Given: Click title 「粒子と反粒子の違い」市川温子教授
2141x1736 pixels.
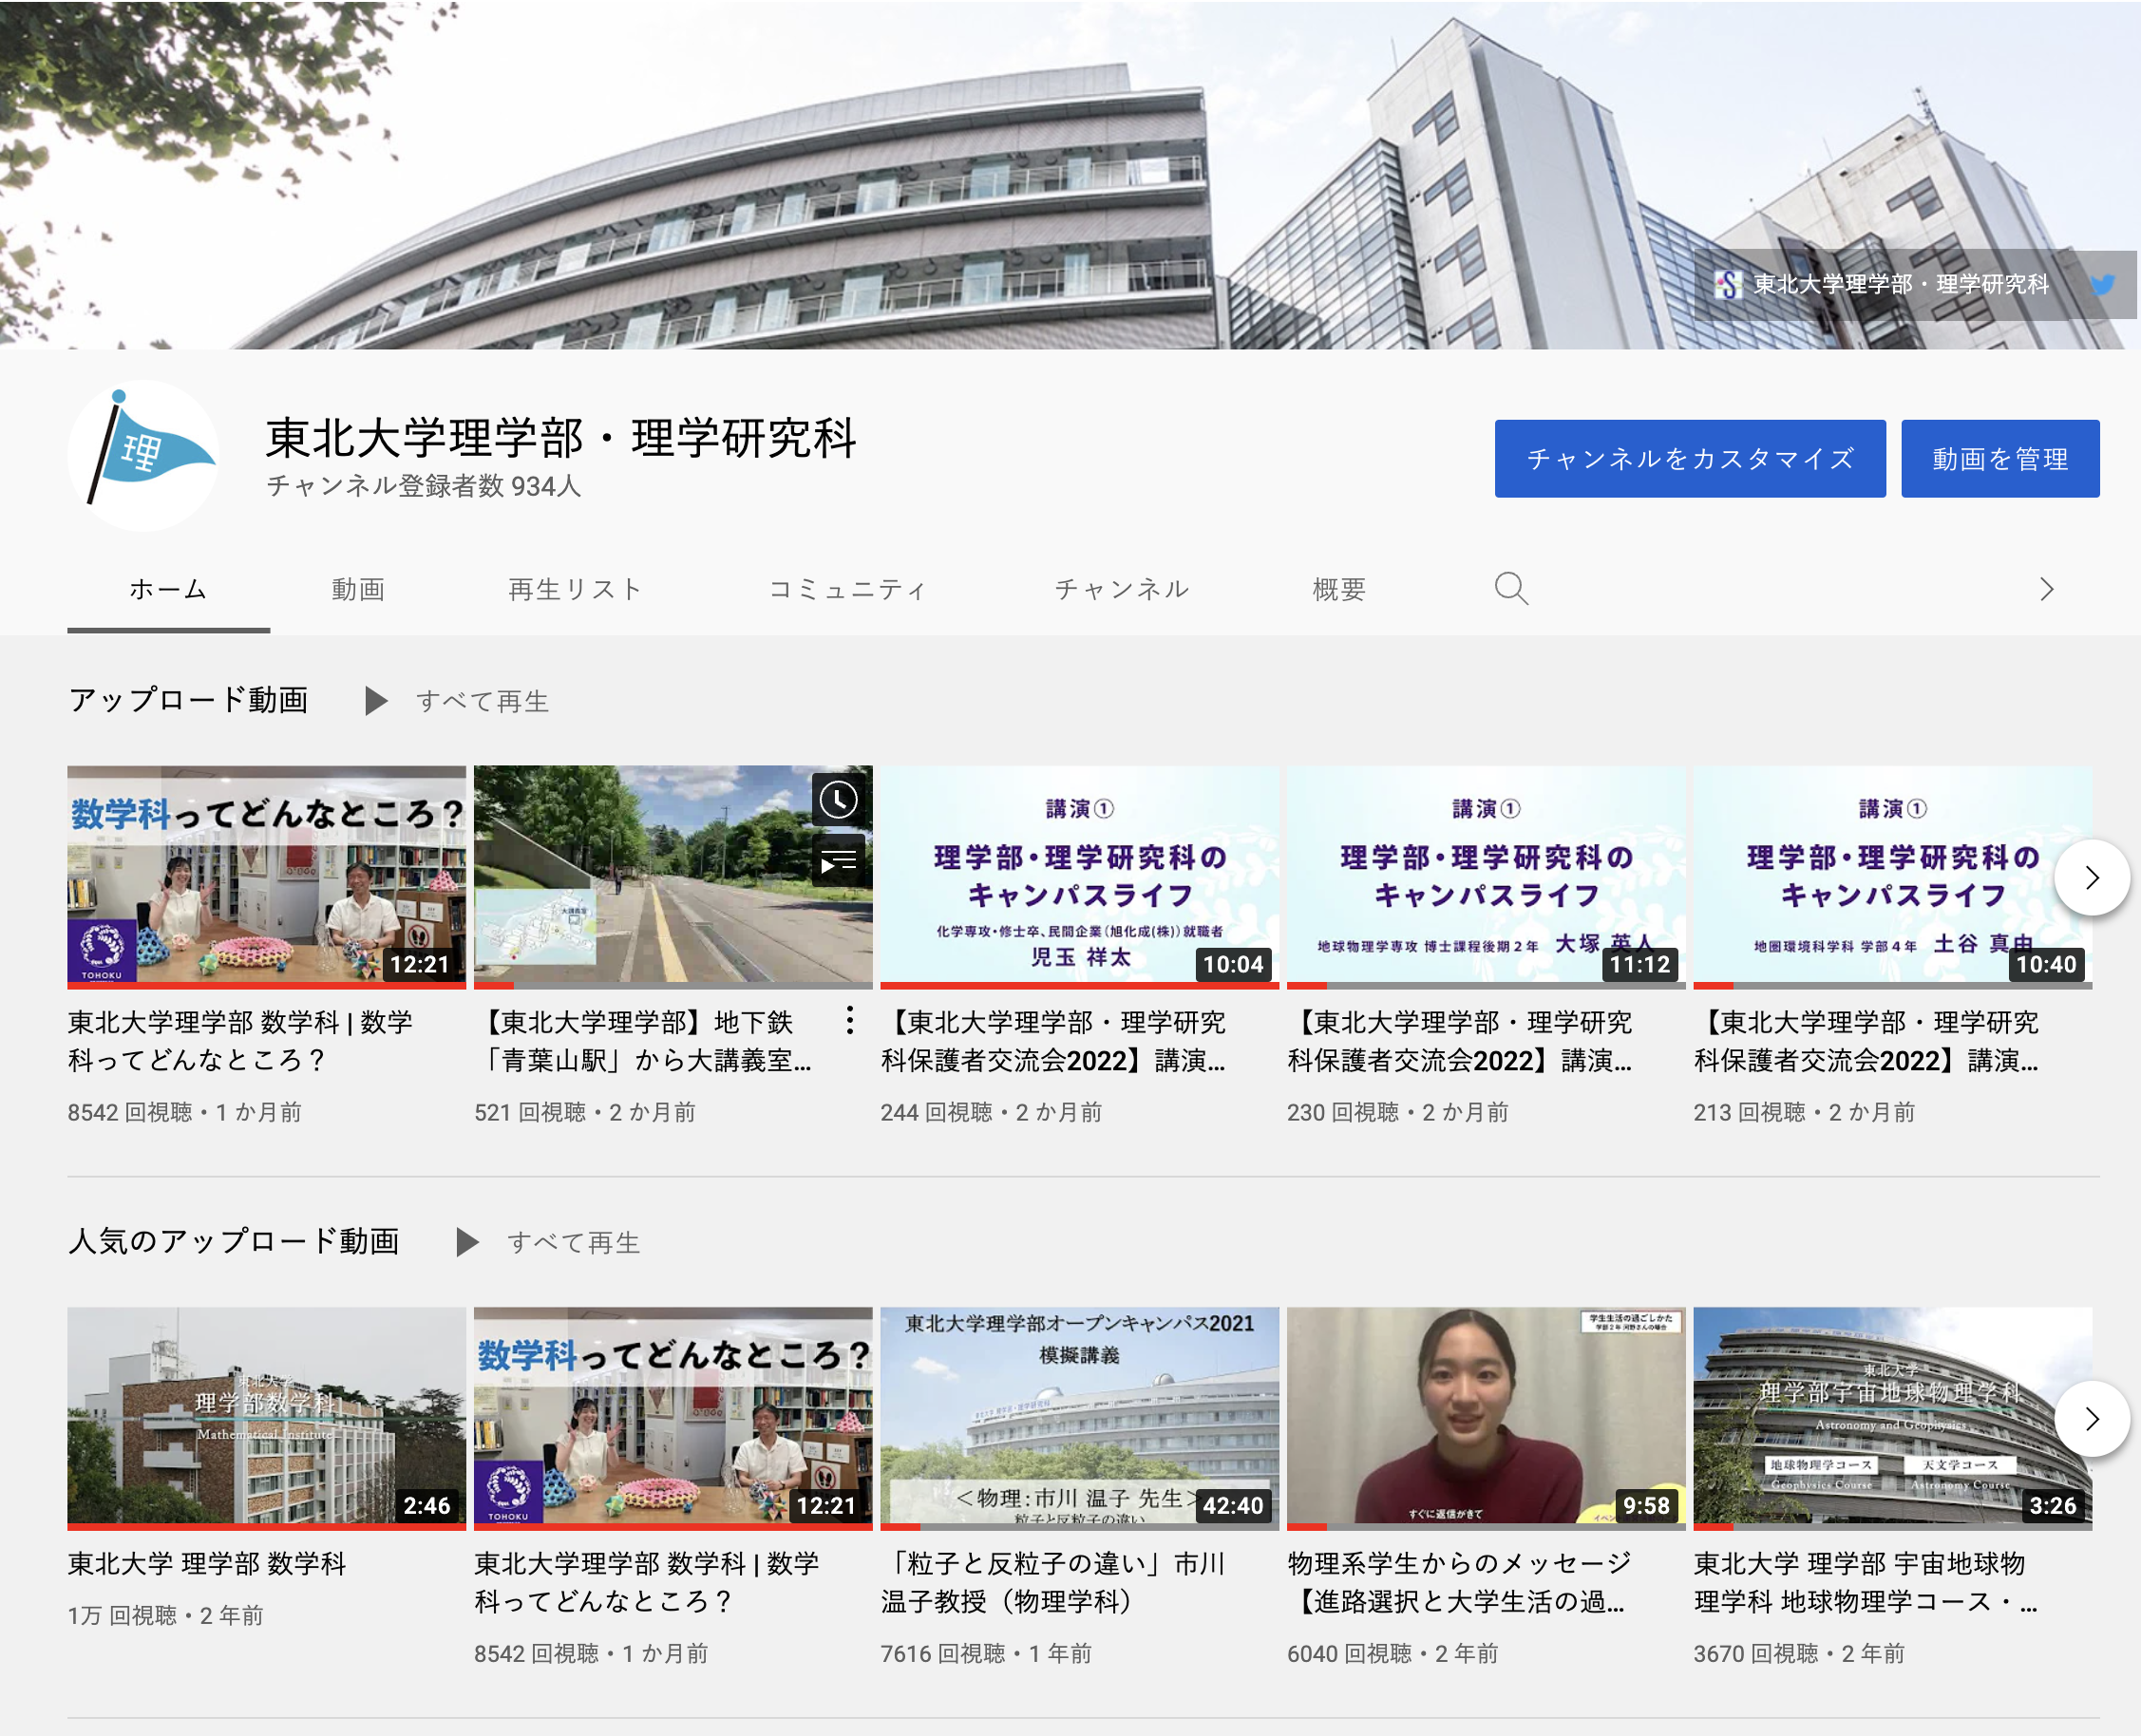Looking at the screenshot, I should (x=1053, y=1582).
